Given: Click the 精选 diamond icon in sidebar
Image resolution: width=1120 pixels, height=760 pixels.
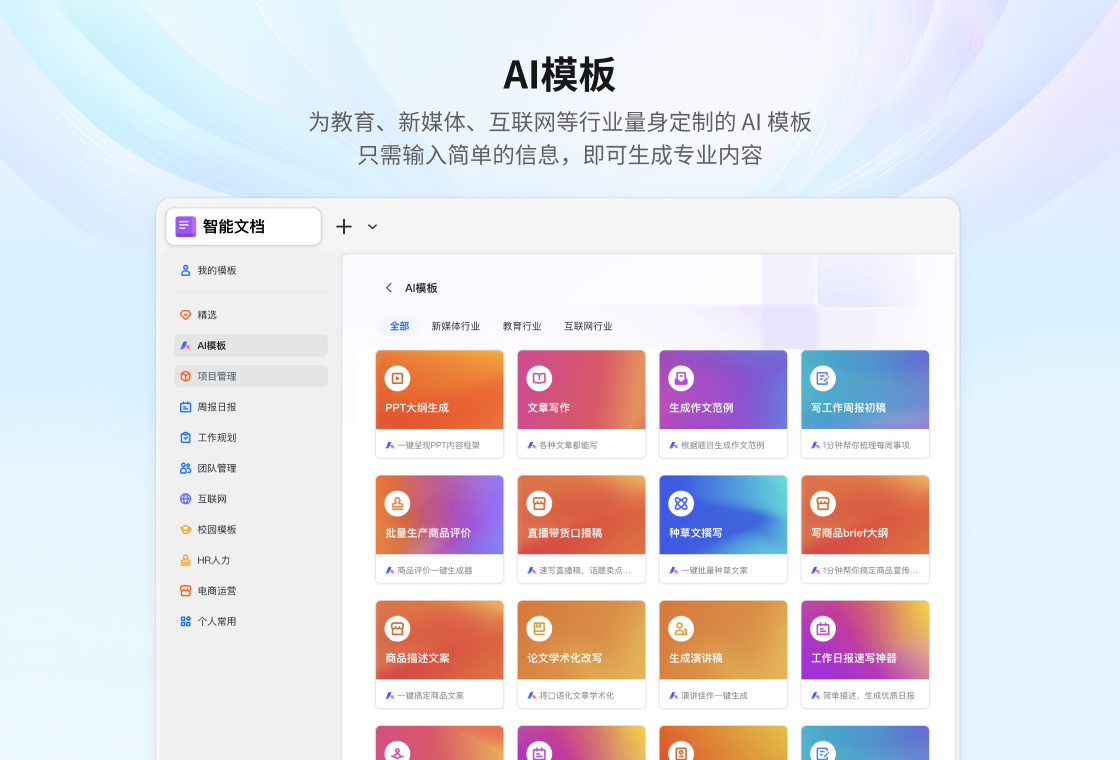Looking at the screenshot, I should click(x=185, y=315).
